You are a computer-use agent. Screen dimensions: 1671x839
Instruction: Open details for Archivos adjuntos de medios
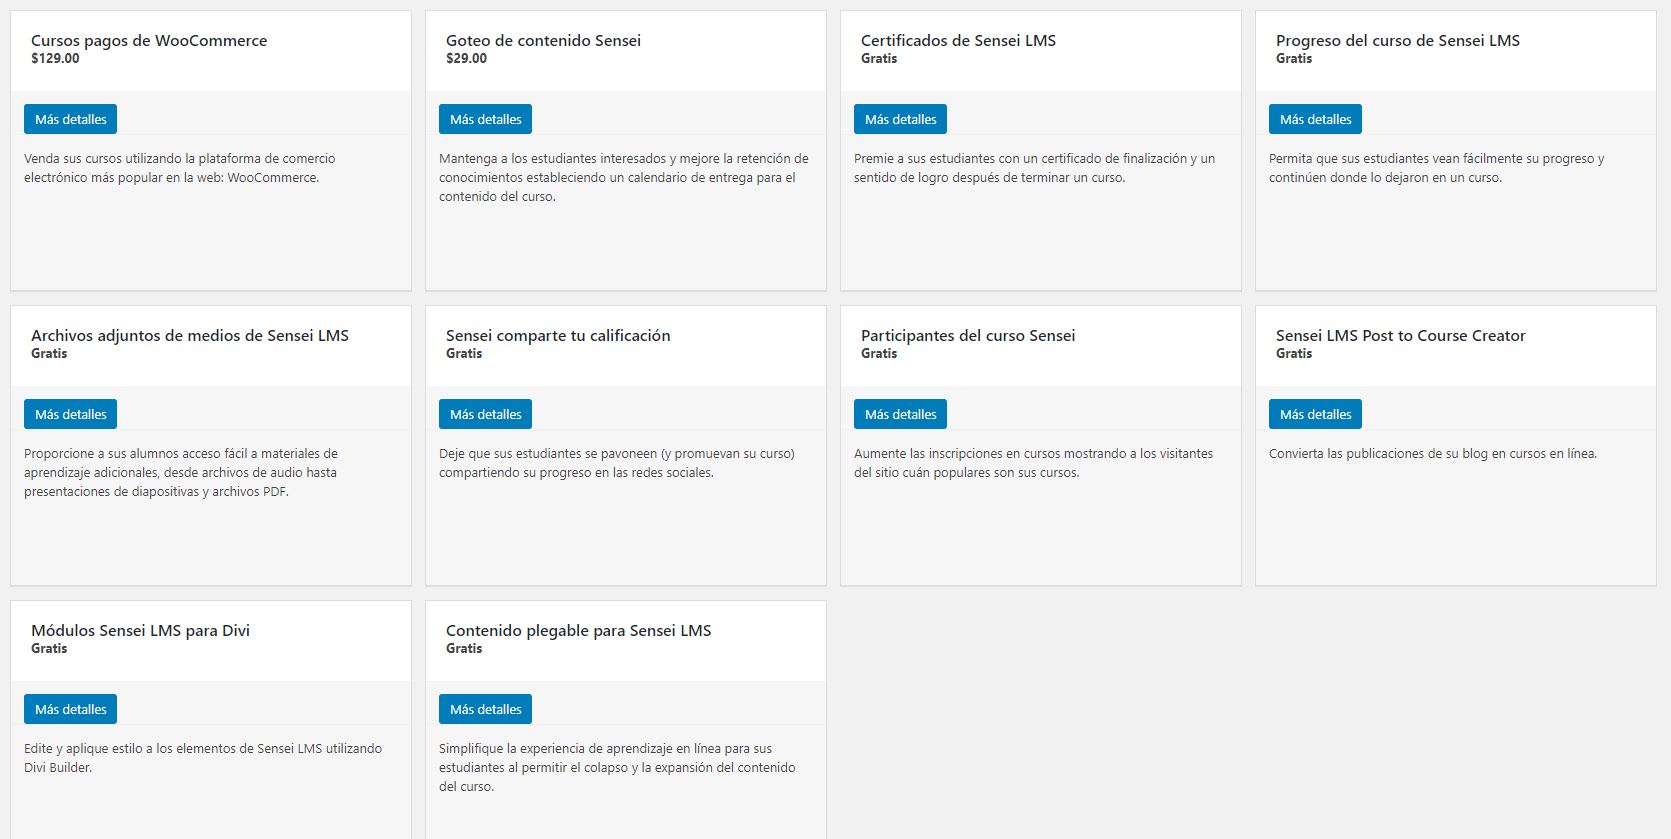(70, 414)
